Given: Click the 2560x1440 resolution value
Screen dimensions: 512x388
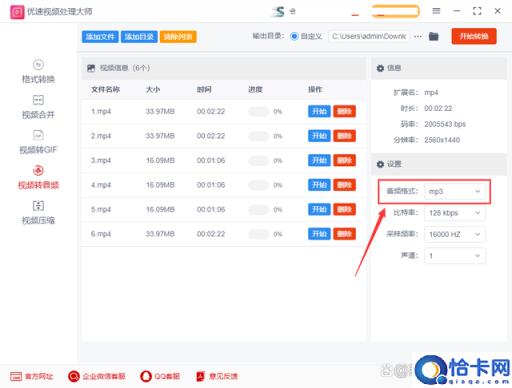Looking at the screenshot, I should coord(442,140).
